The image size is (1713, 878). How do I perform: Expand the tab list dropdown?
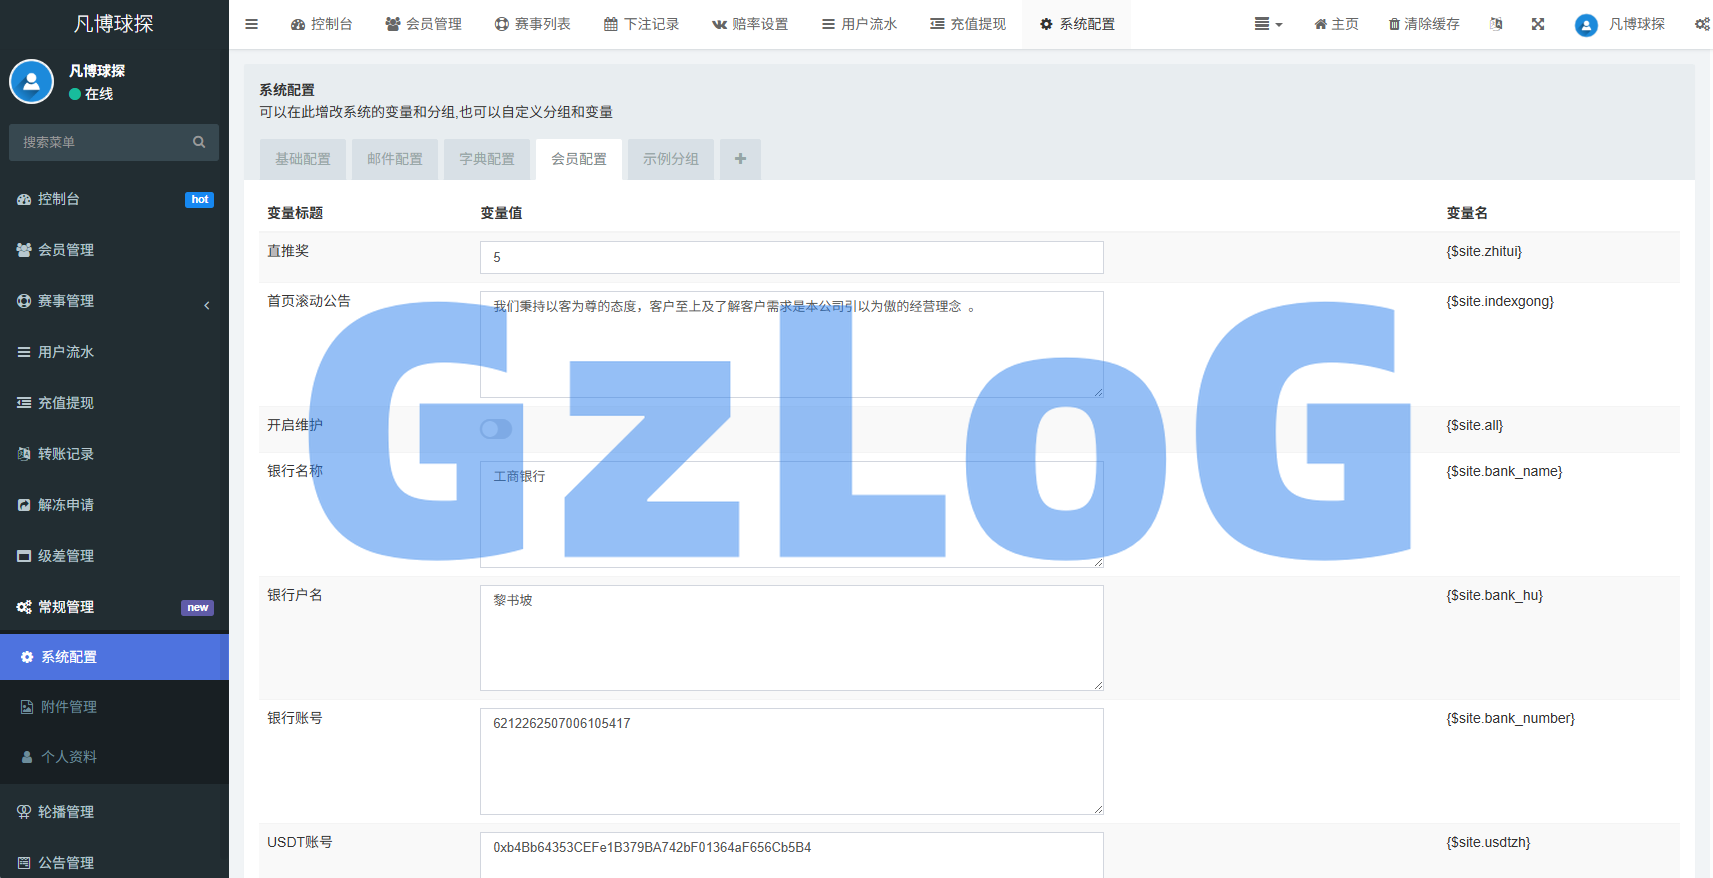(x=1268, y=24)
